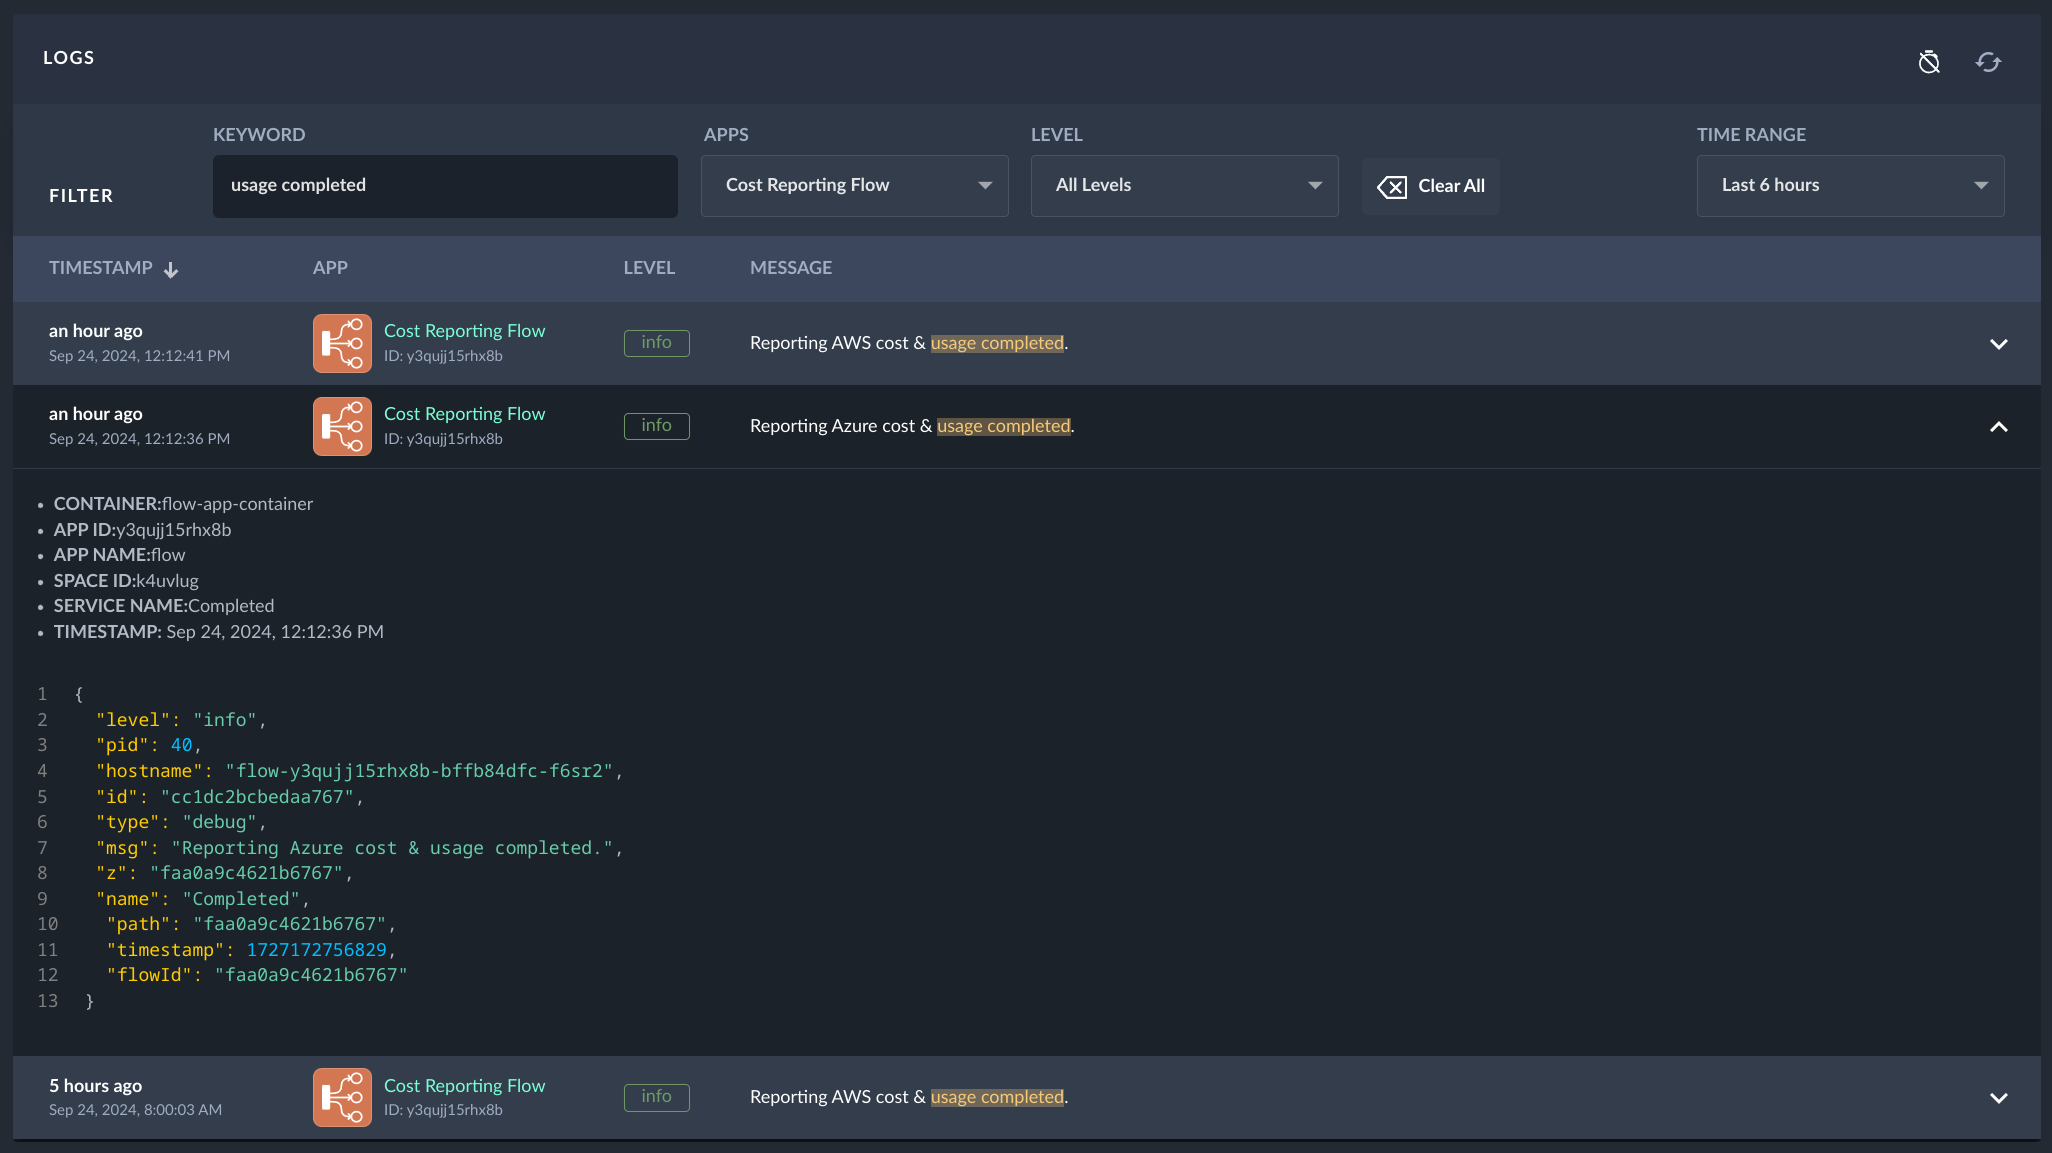Click the "id": "cc1dc2bcbedaa767" JSON line
The width and height of the screenshot is (2052, 1153).
tap(229, 797)
